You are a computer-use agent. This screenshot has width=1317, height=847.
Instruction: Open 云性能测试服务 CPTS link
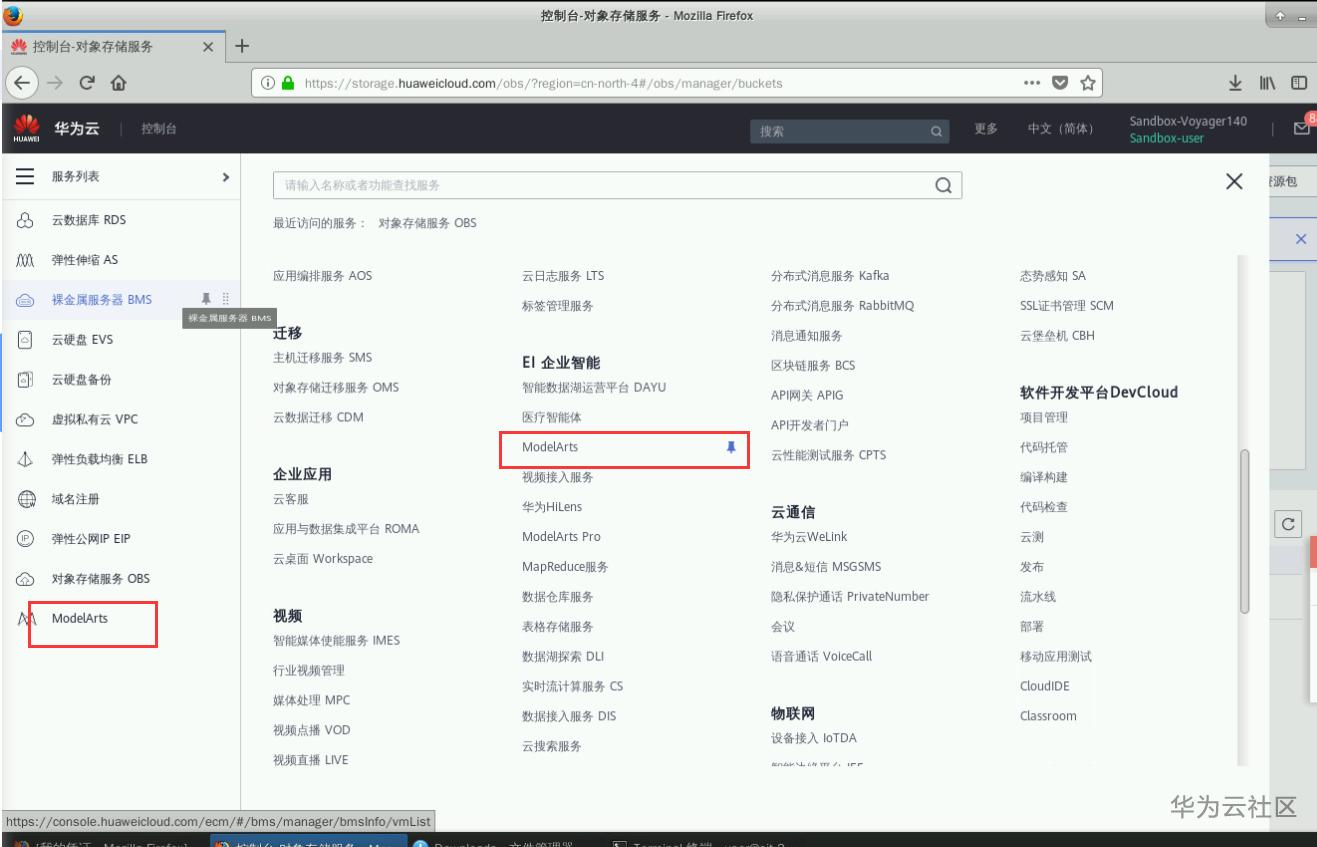point(829,455)
